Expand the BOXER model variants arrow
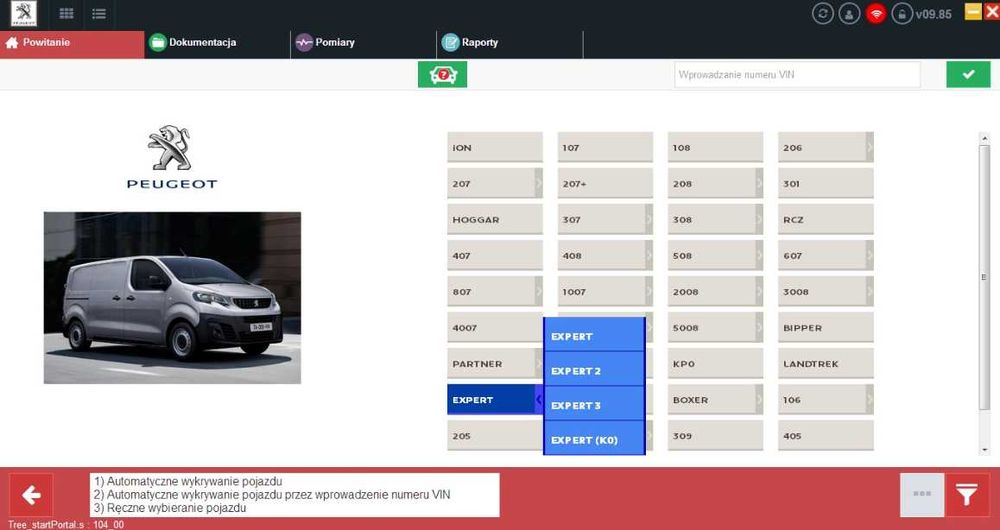Image resolution: width=1000 pixels, height=530 pixels. (x=760, y=400)
